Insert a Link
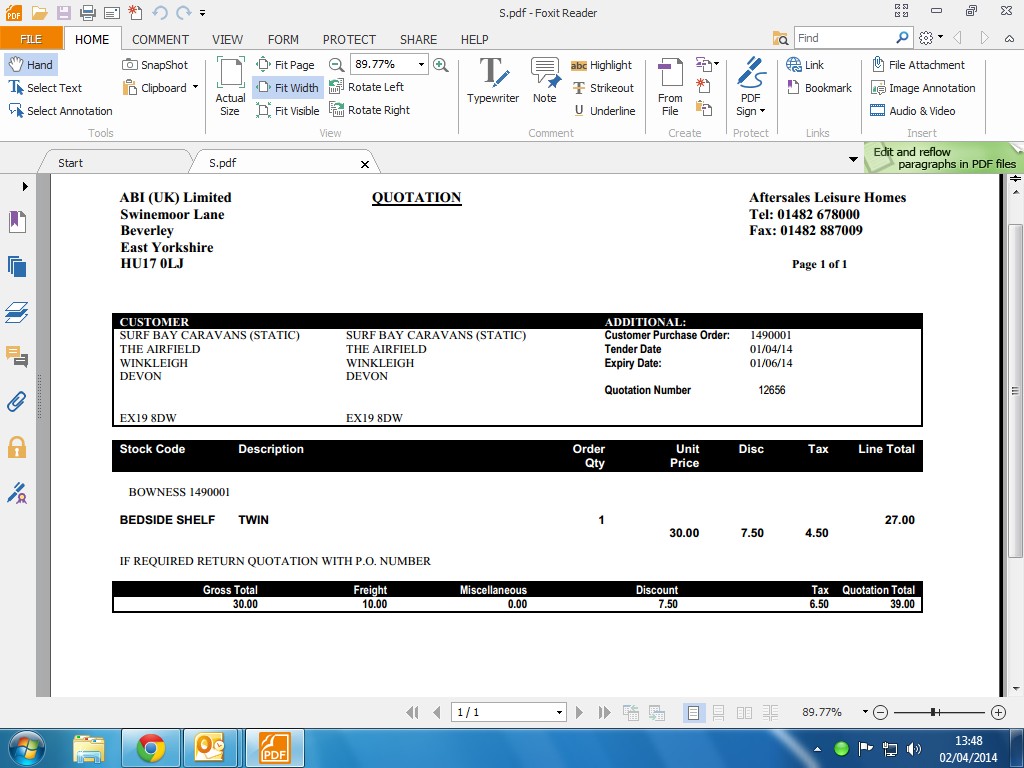Viewport: 1024px width, 768px height. (x=805, y=65)
